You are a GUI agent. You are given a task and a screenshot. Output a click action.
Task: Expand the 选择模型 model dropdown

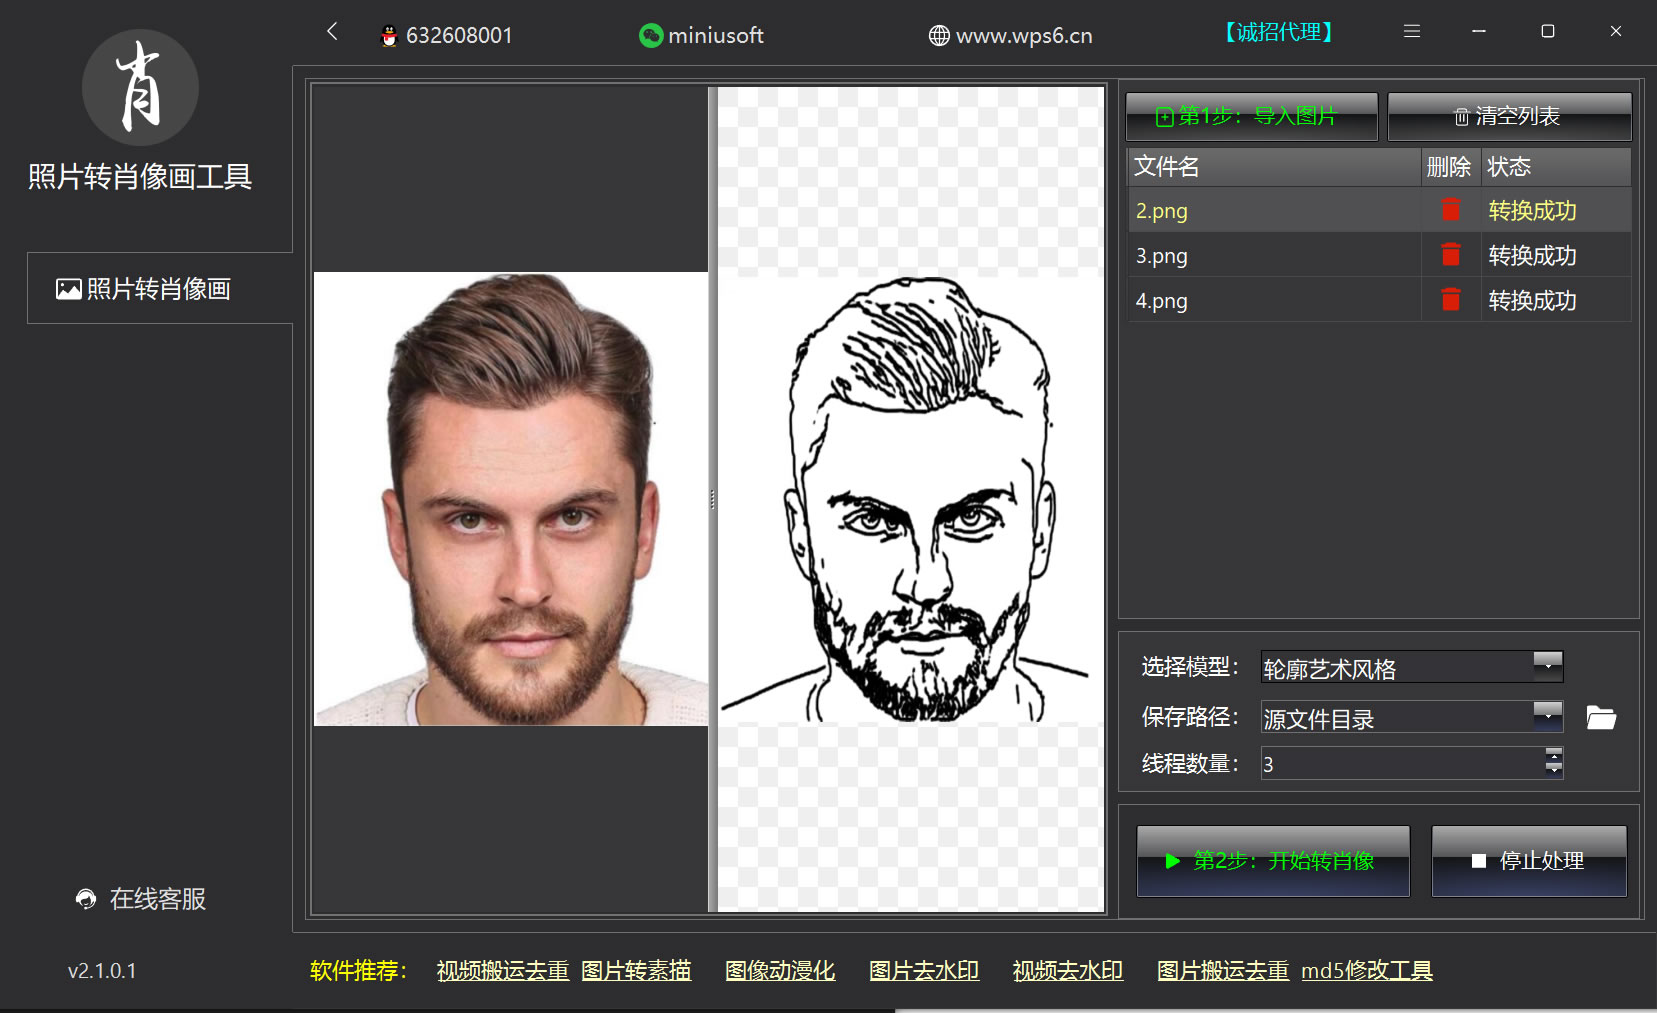1547,666
